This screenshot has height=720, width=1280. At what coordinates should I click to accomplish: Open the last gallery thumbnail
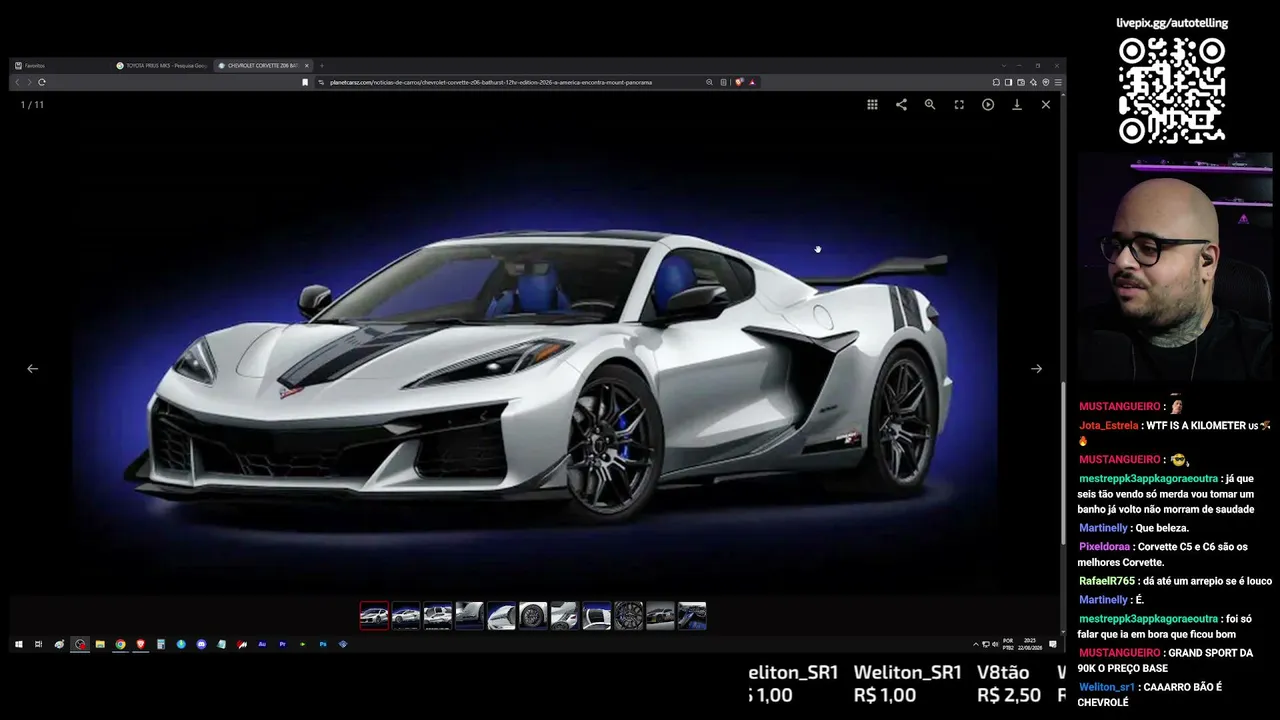pyautogui.click(x=692, y=616)
